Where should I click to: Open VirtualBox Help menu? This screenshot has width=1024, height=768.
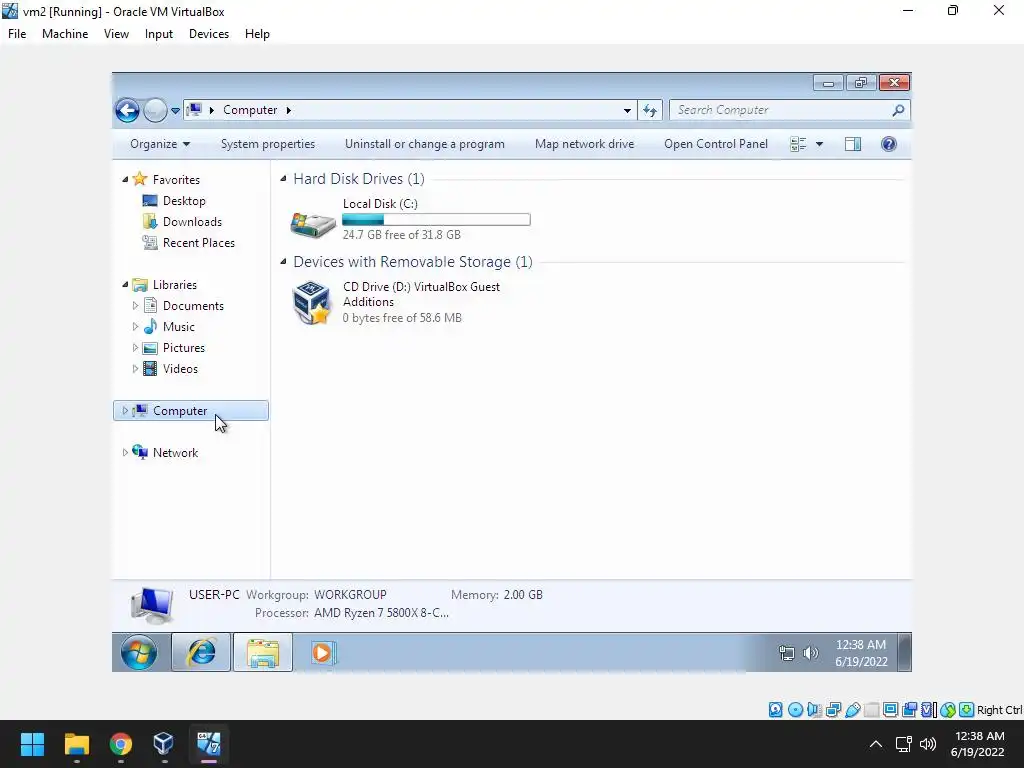click(257, 34)
